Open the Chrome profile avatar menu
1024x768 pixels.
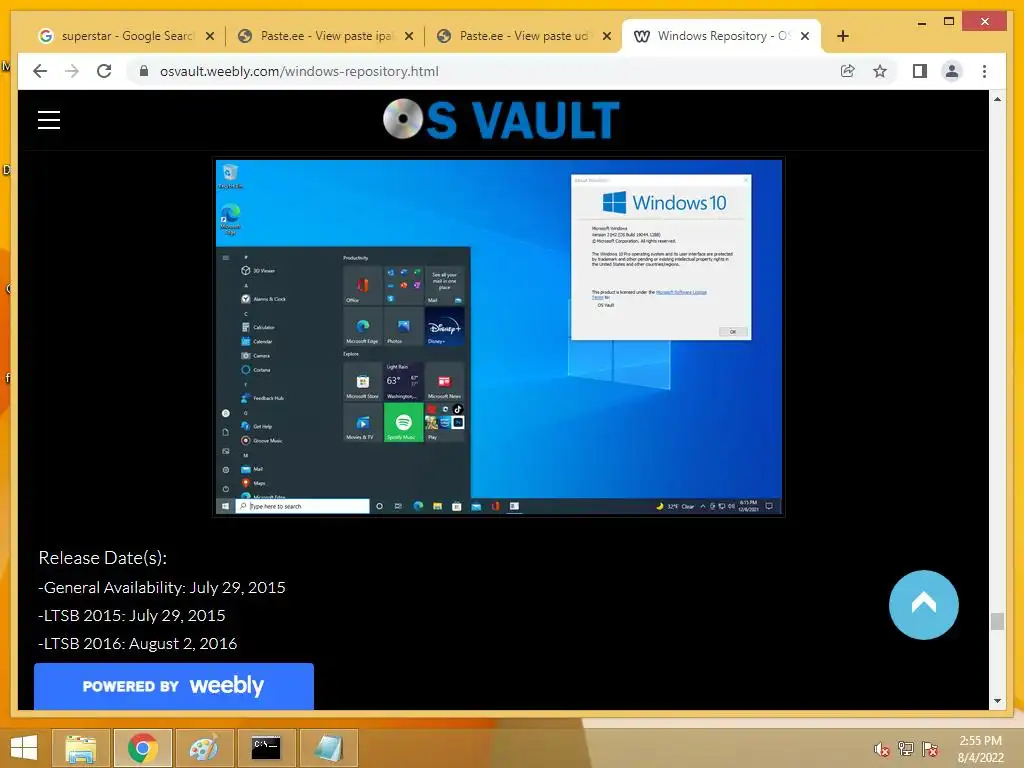point(952,71)
